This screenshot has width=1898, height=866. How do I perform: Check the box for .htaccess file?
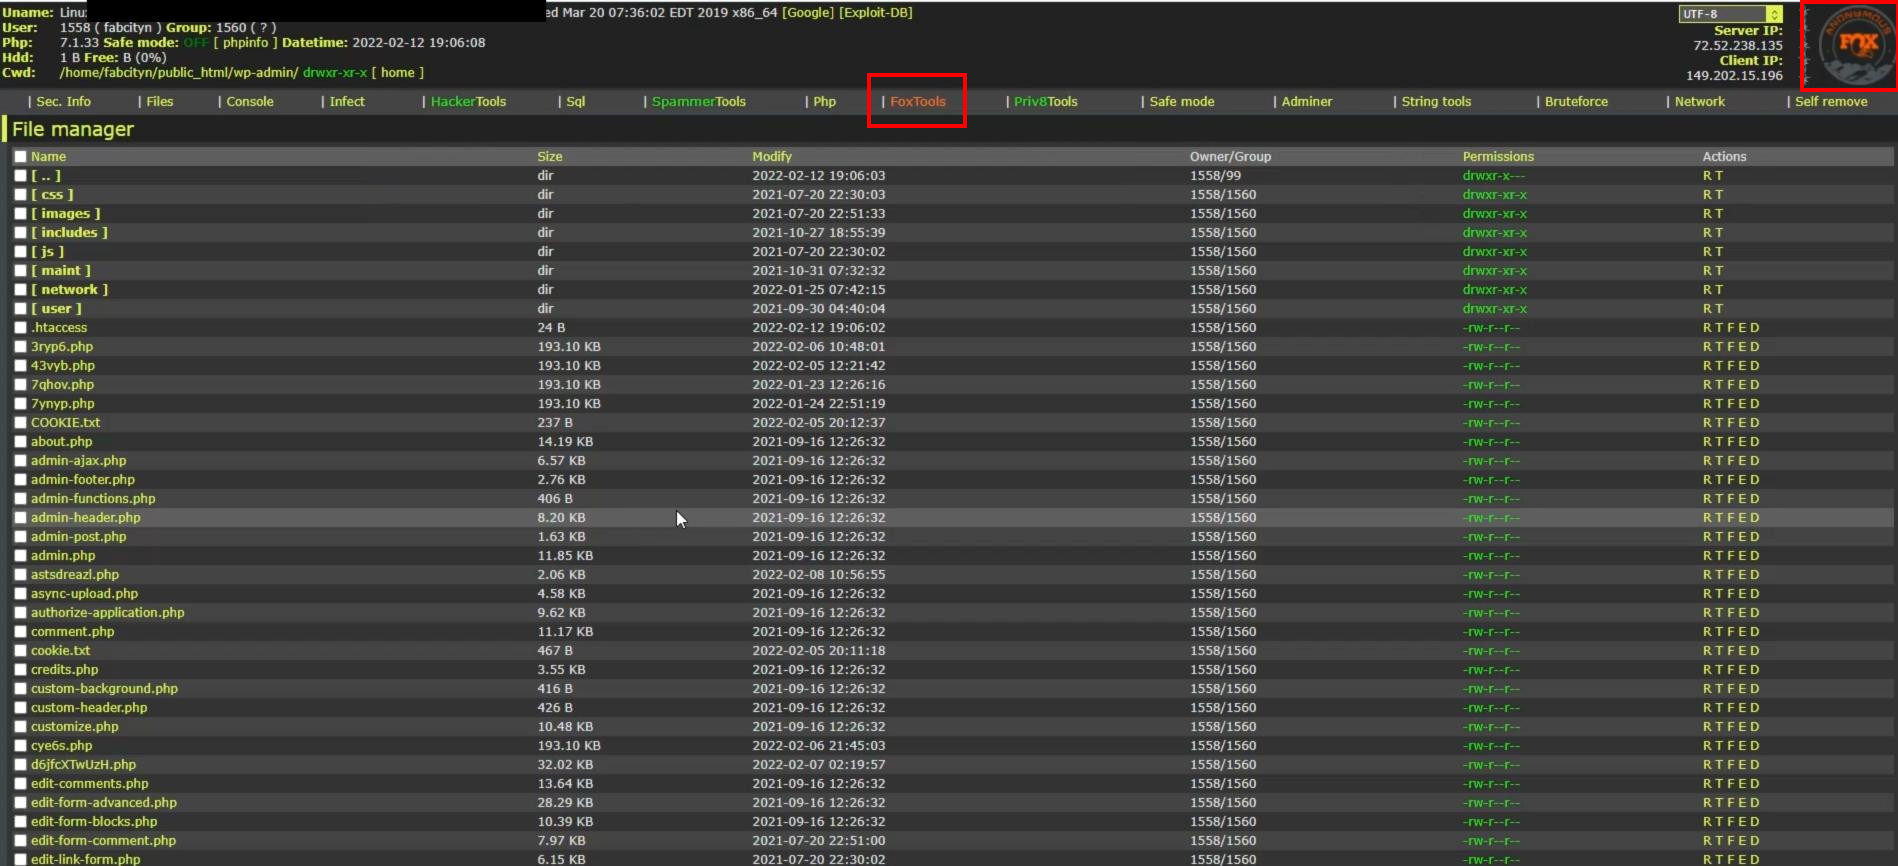(20, 327)
